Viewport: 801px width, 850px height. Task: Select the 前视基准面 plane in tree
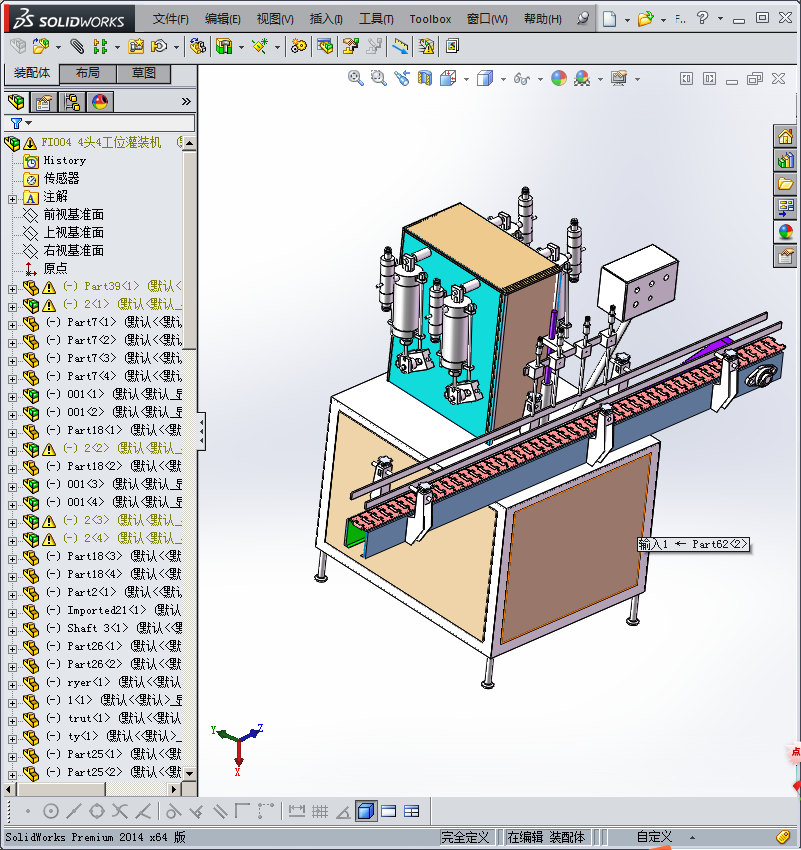[73, 215]
